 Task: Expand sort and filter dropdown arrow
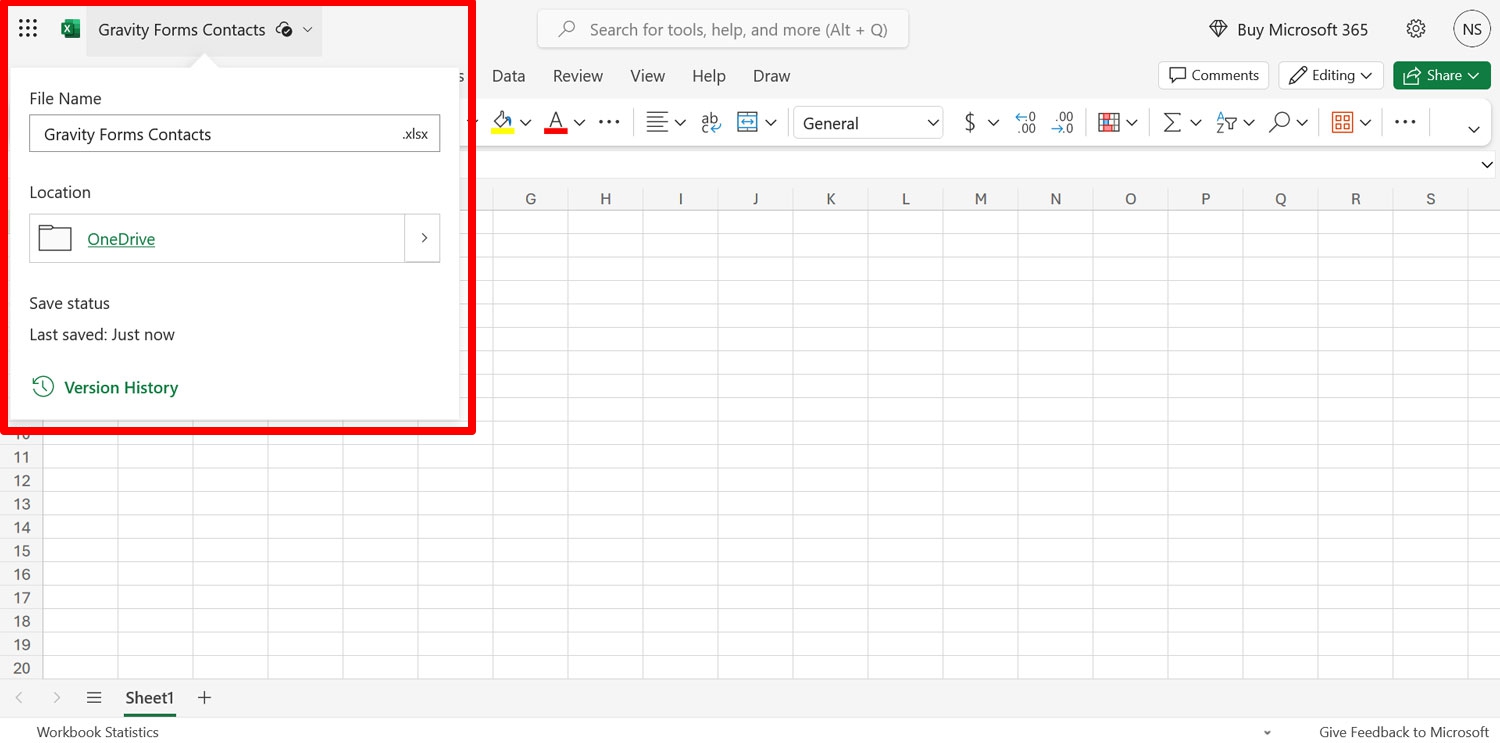point(1249,123)
